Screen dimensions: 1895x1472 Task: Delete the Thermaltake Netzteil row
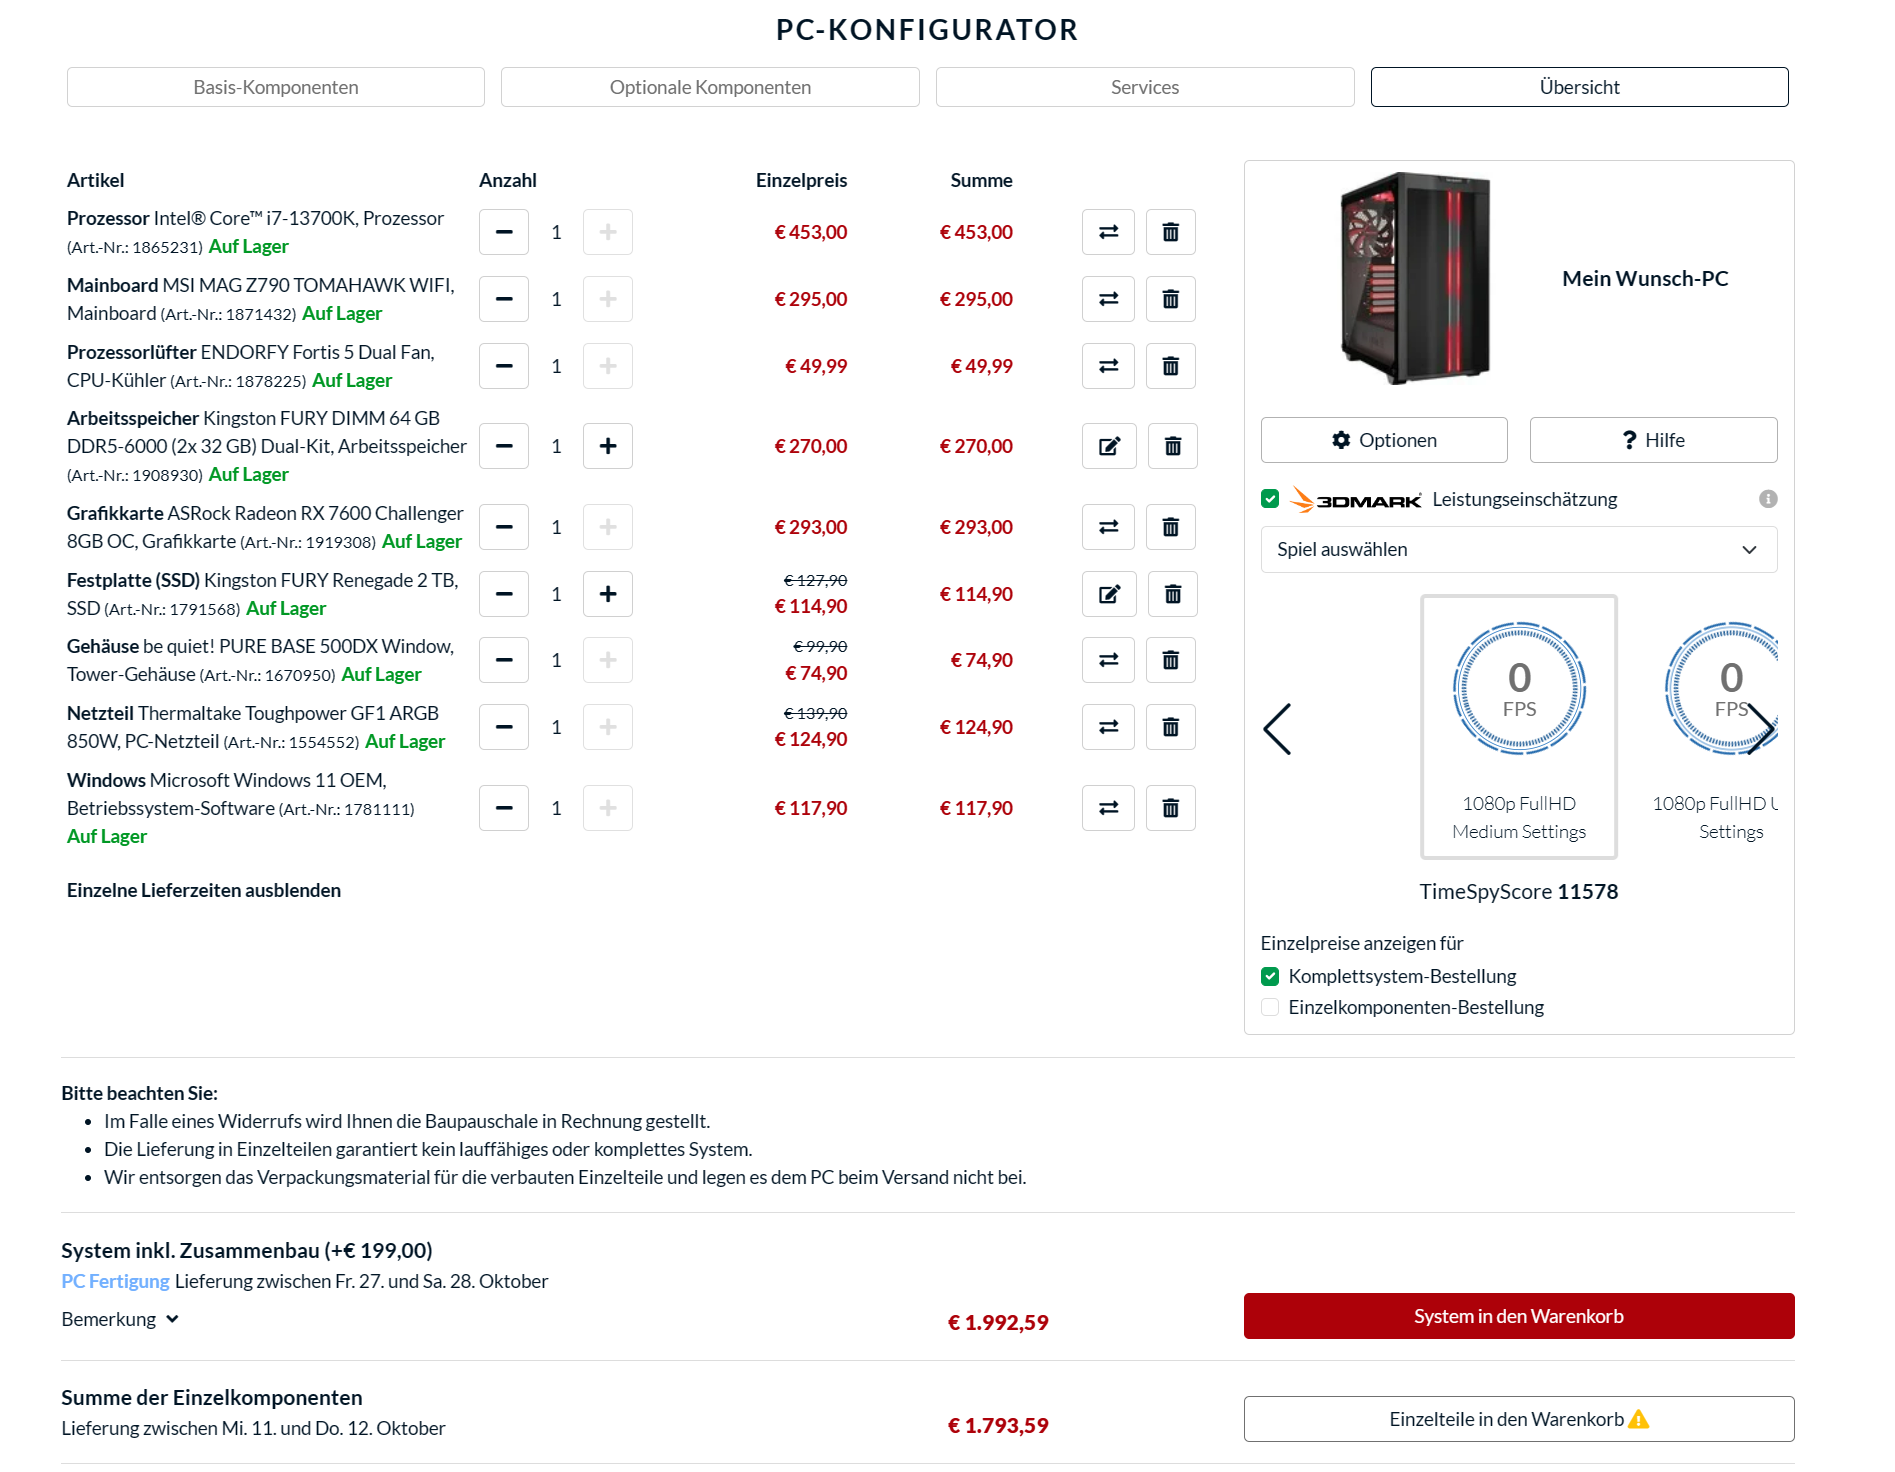(x=1170, y=727)
